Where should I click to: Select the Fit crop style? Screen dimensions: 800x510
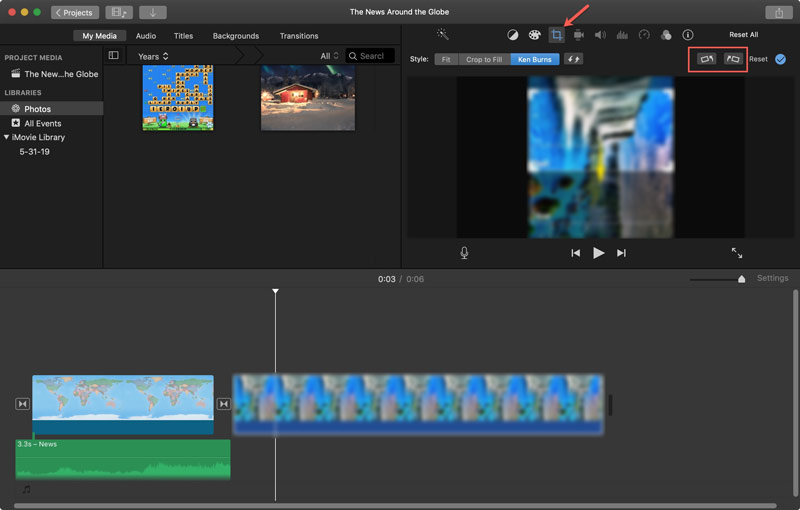446,59
